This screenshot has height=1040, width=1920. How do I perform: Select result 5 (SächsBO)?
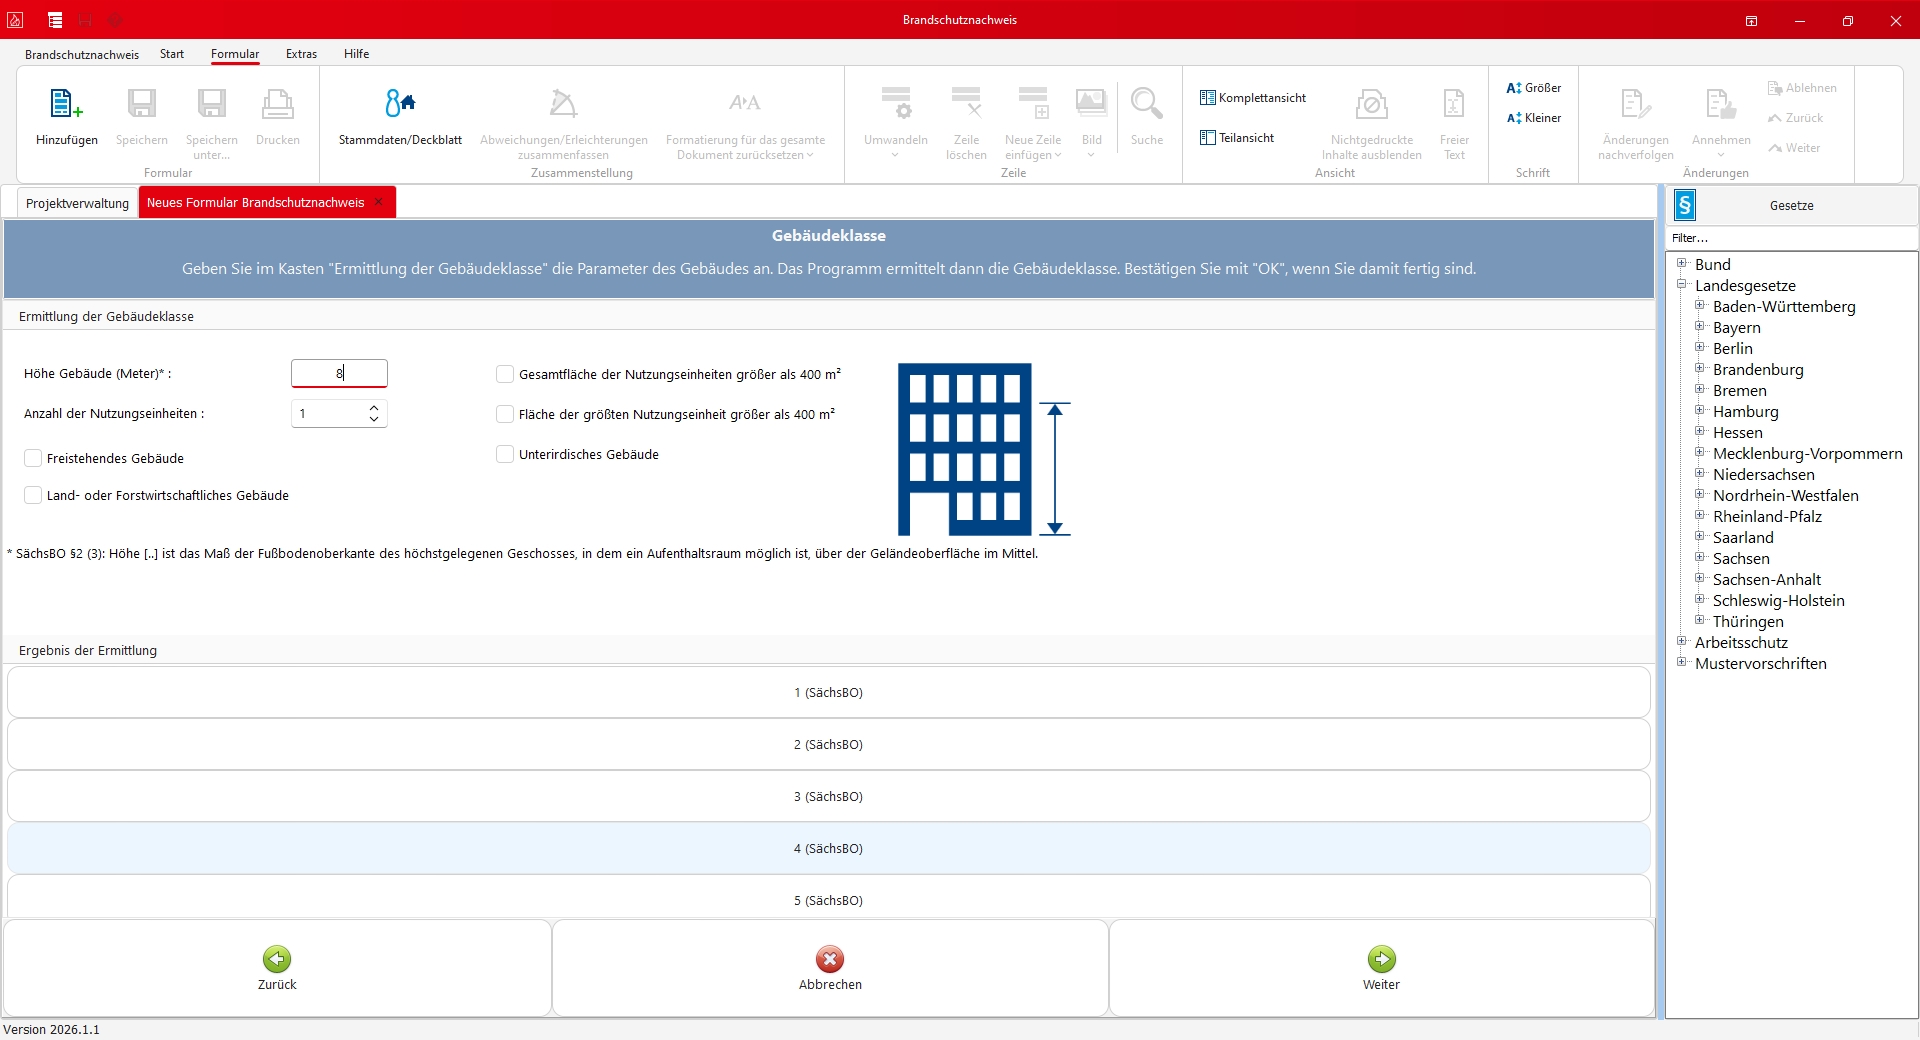coord(828,897)
